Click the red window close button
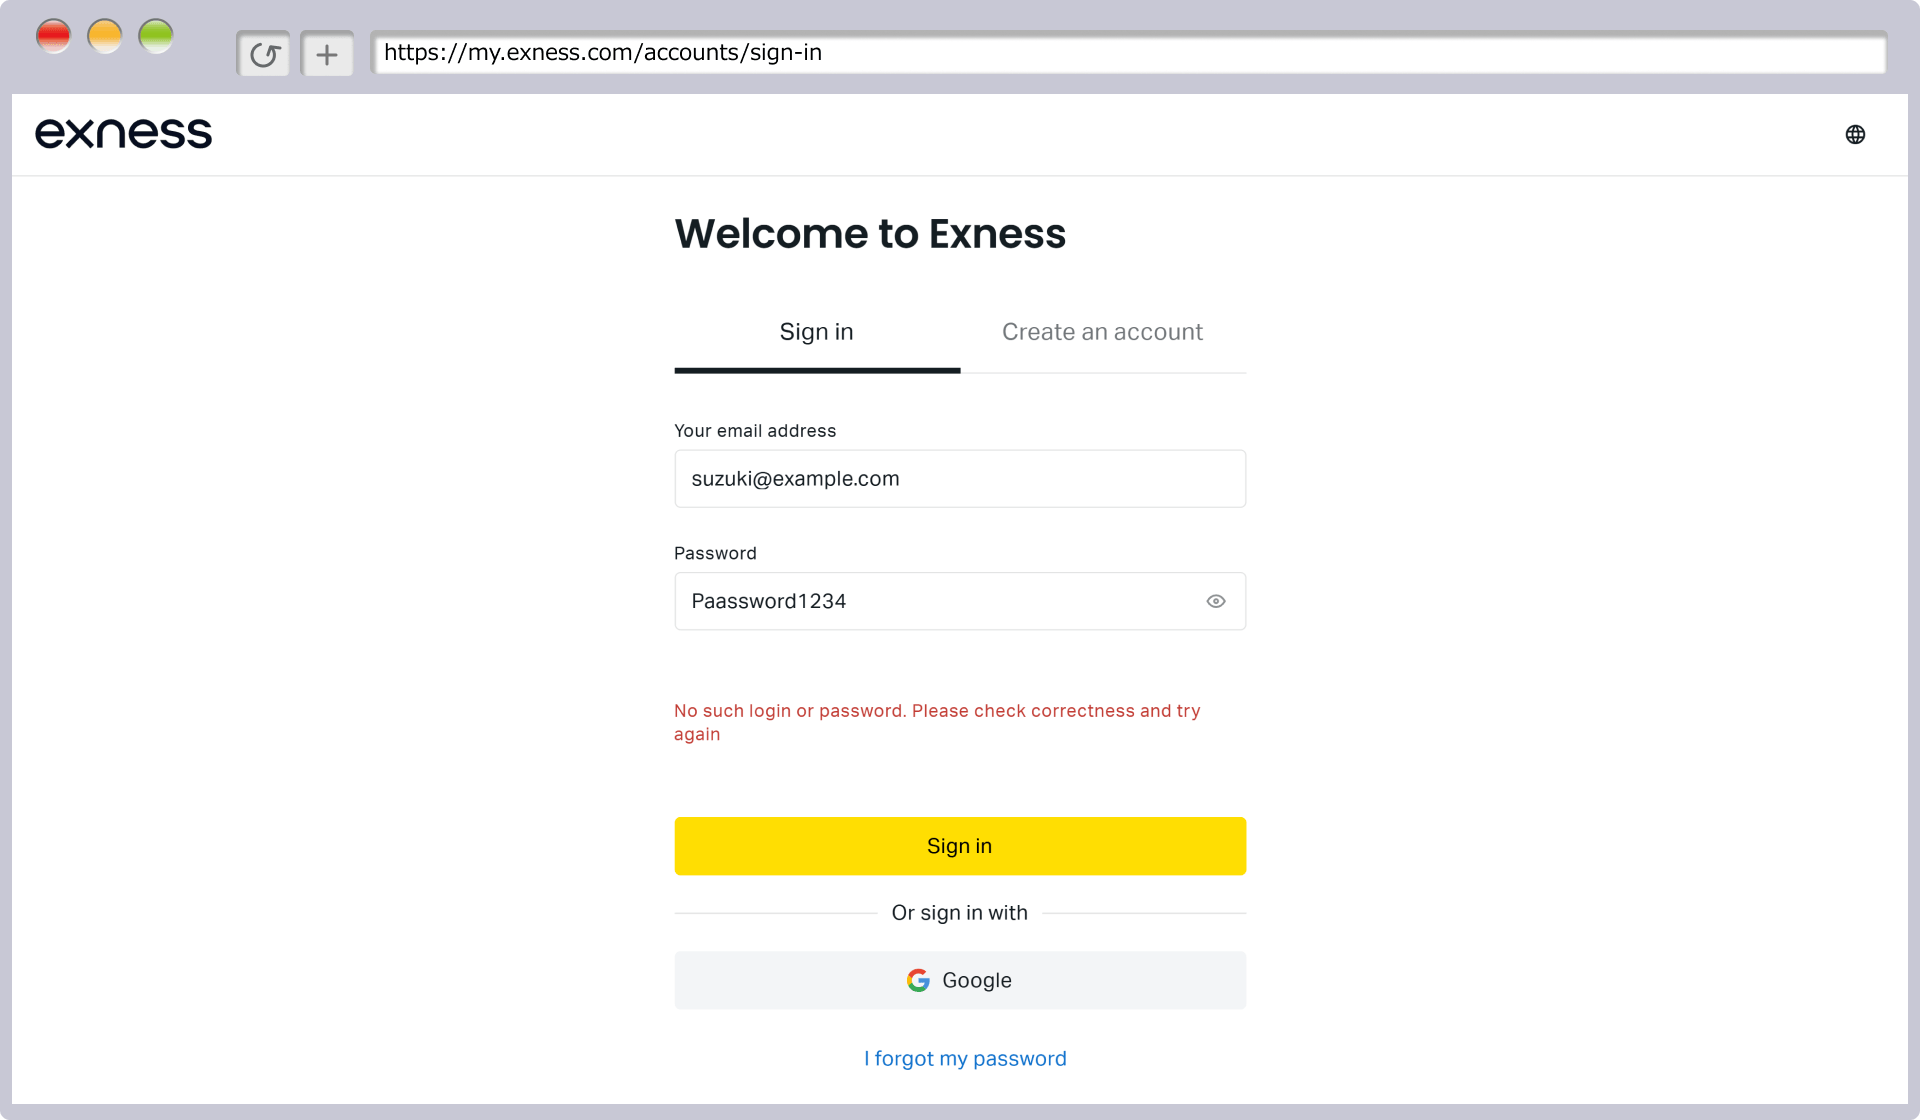 coord(53,36)
